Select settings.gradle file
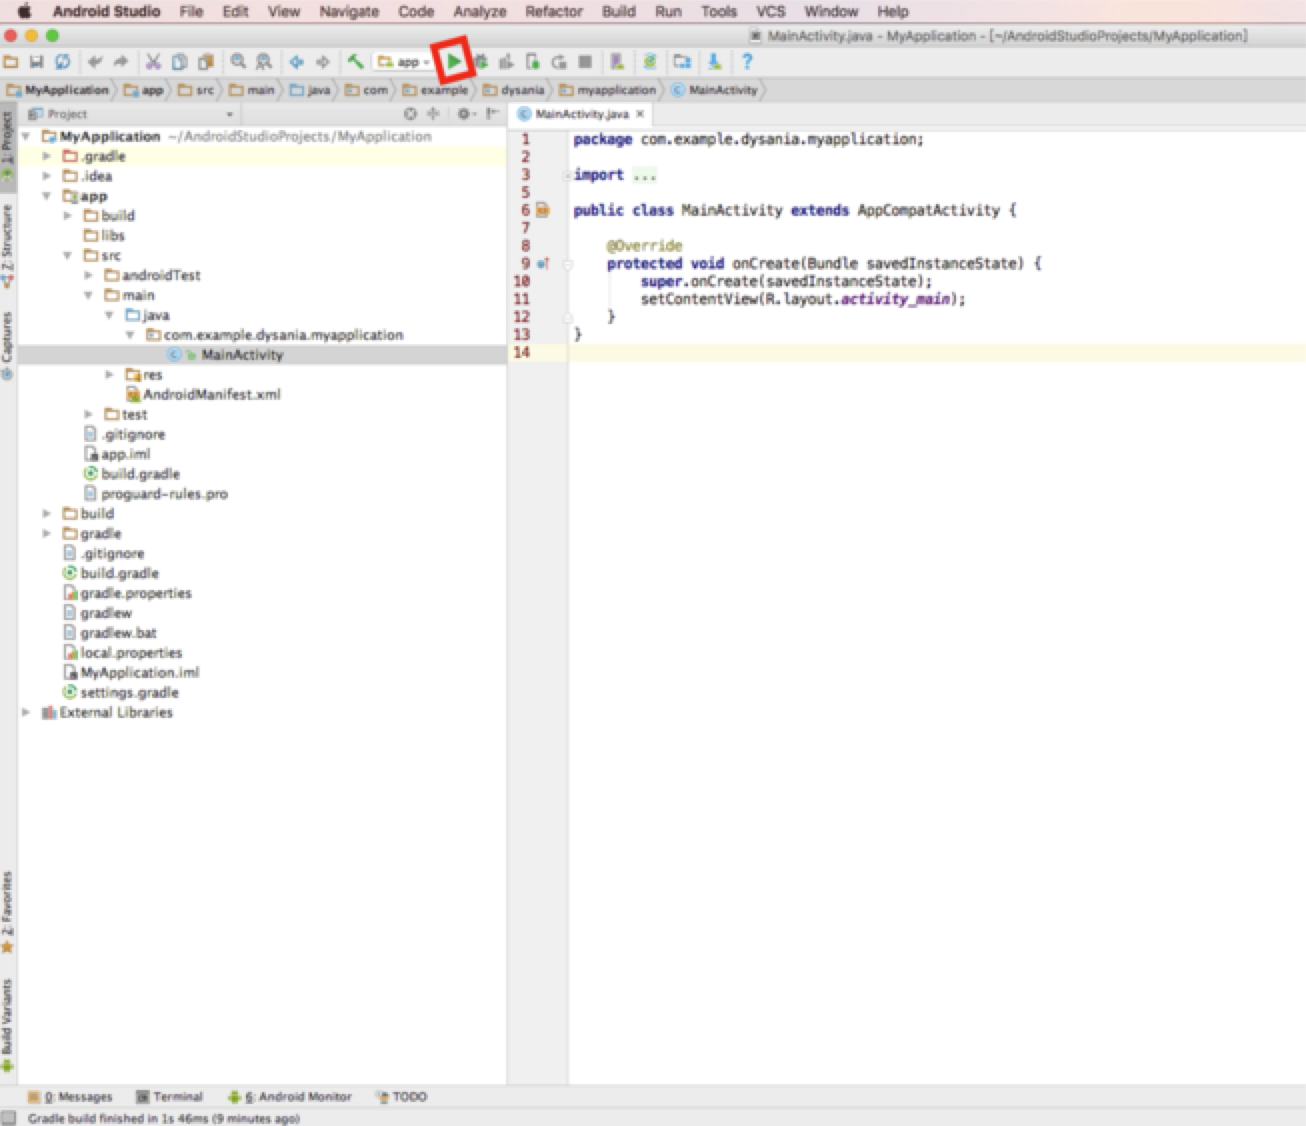 121,692
